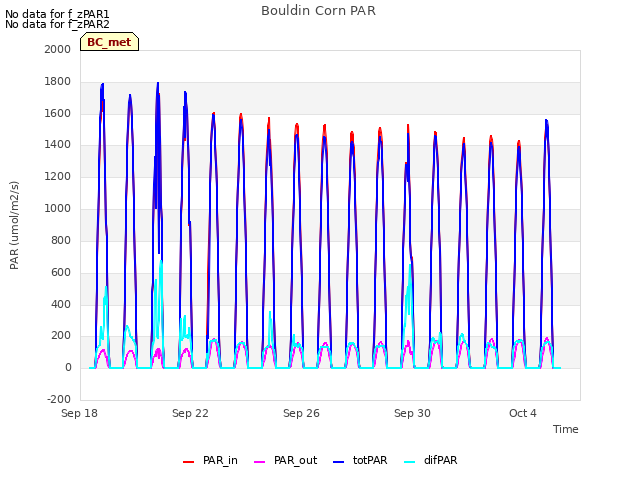Click the 1200 y-axis tick label
640x480 pixels.
tap(58, 177)
